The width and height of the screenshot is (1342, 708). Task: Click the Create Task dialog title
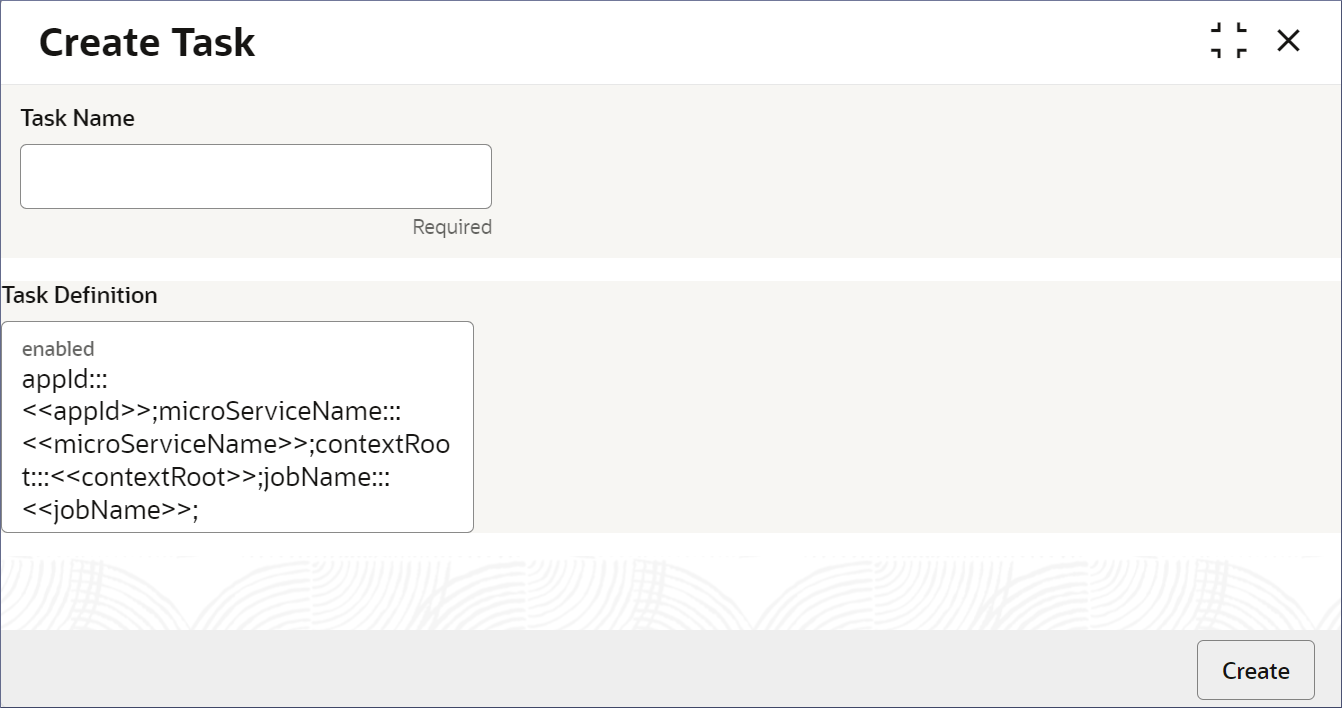coord(147,42)
